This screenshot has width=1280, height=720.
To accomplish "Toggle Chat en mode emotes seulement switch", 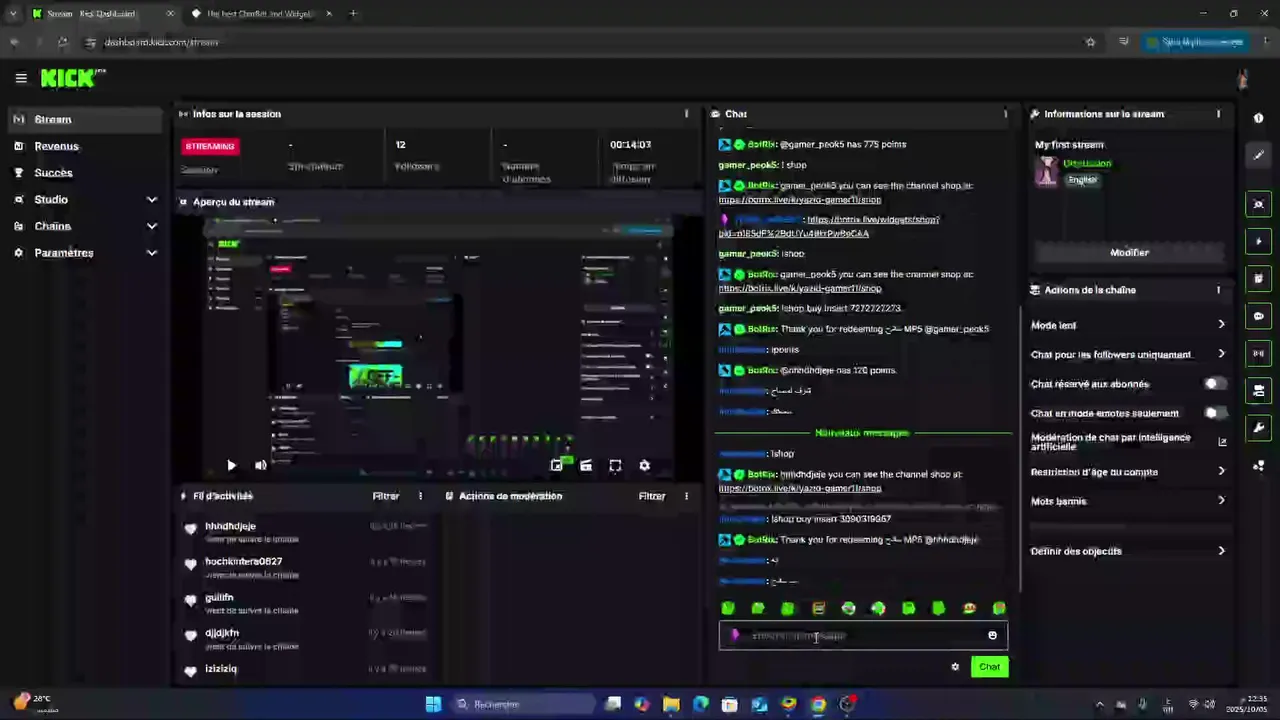I will point(1215,413).
